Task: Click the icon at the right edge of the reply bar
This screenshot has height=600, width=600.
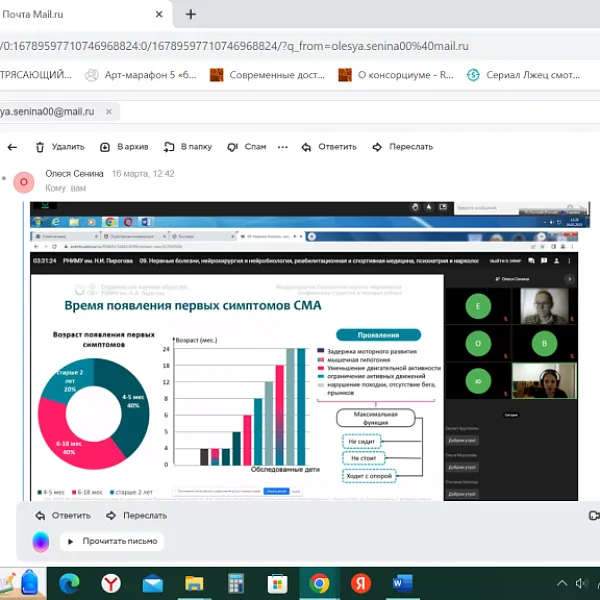Action: coord(595,515)
